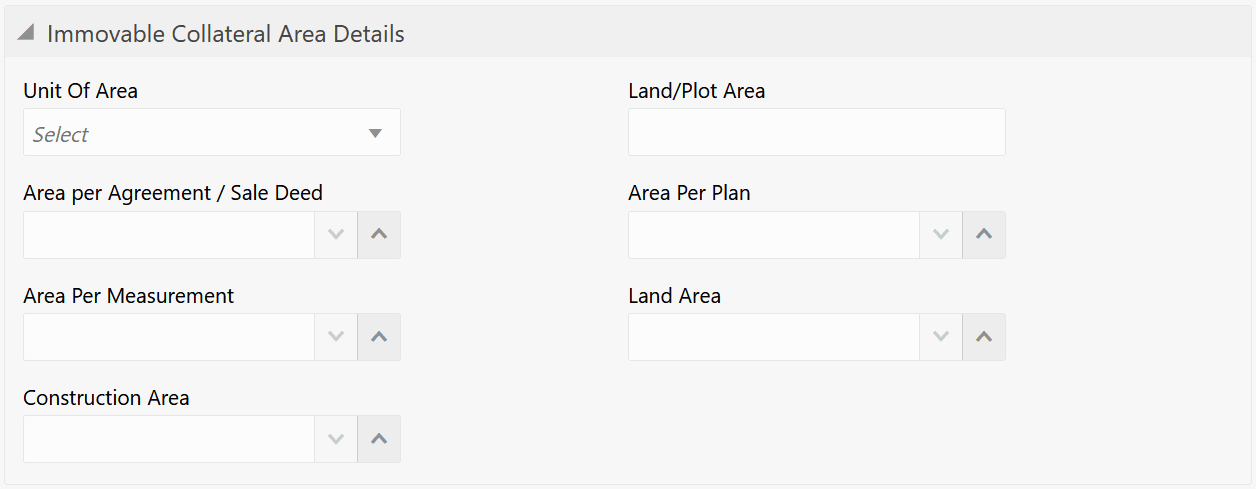Click the Select placeholder in Unit Of Area
The image size is (1256, 489).
[61, 134]
